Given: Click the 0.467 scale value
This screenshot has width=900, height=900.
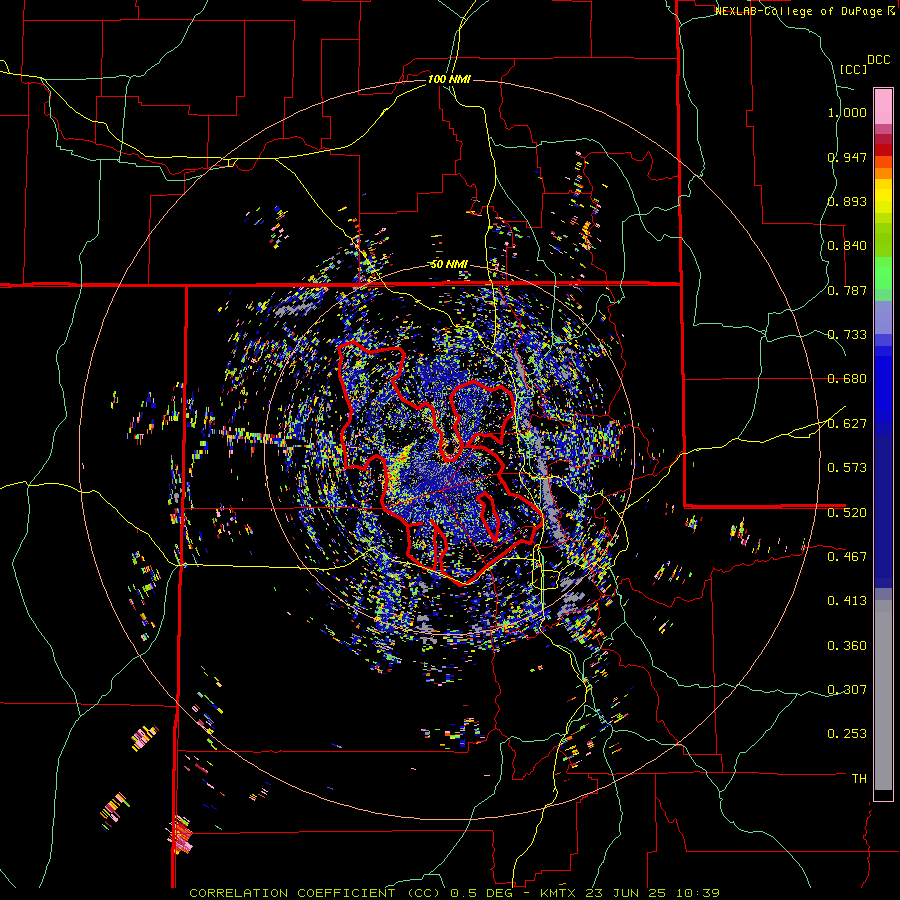Looking at the screenshot, I should pos(847,557).
